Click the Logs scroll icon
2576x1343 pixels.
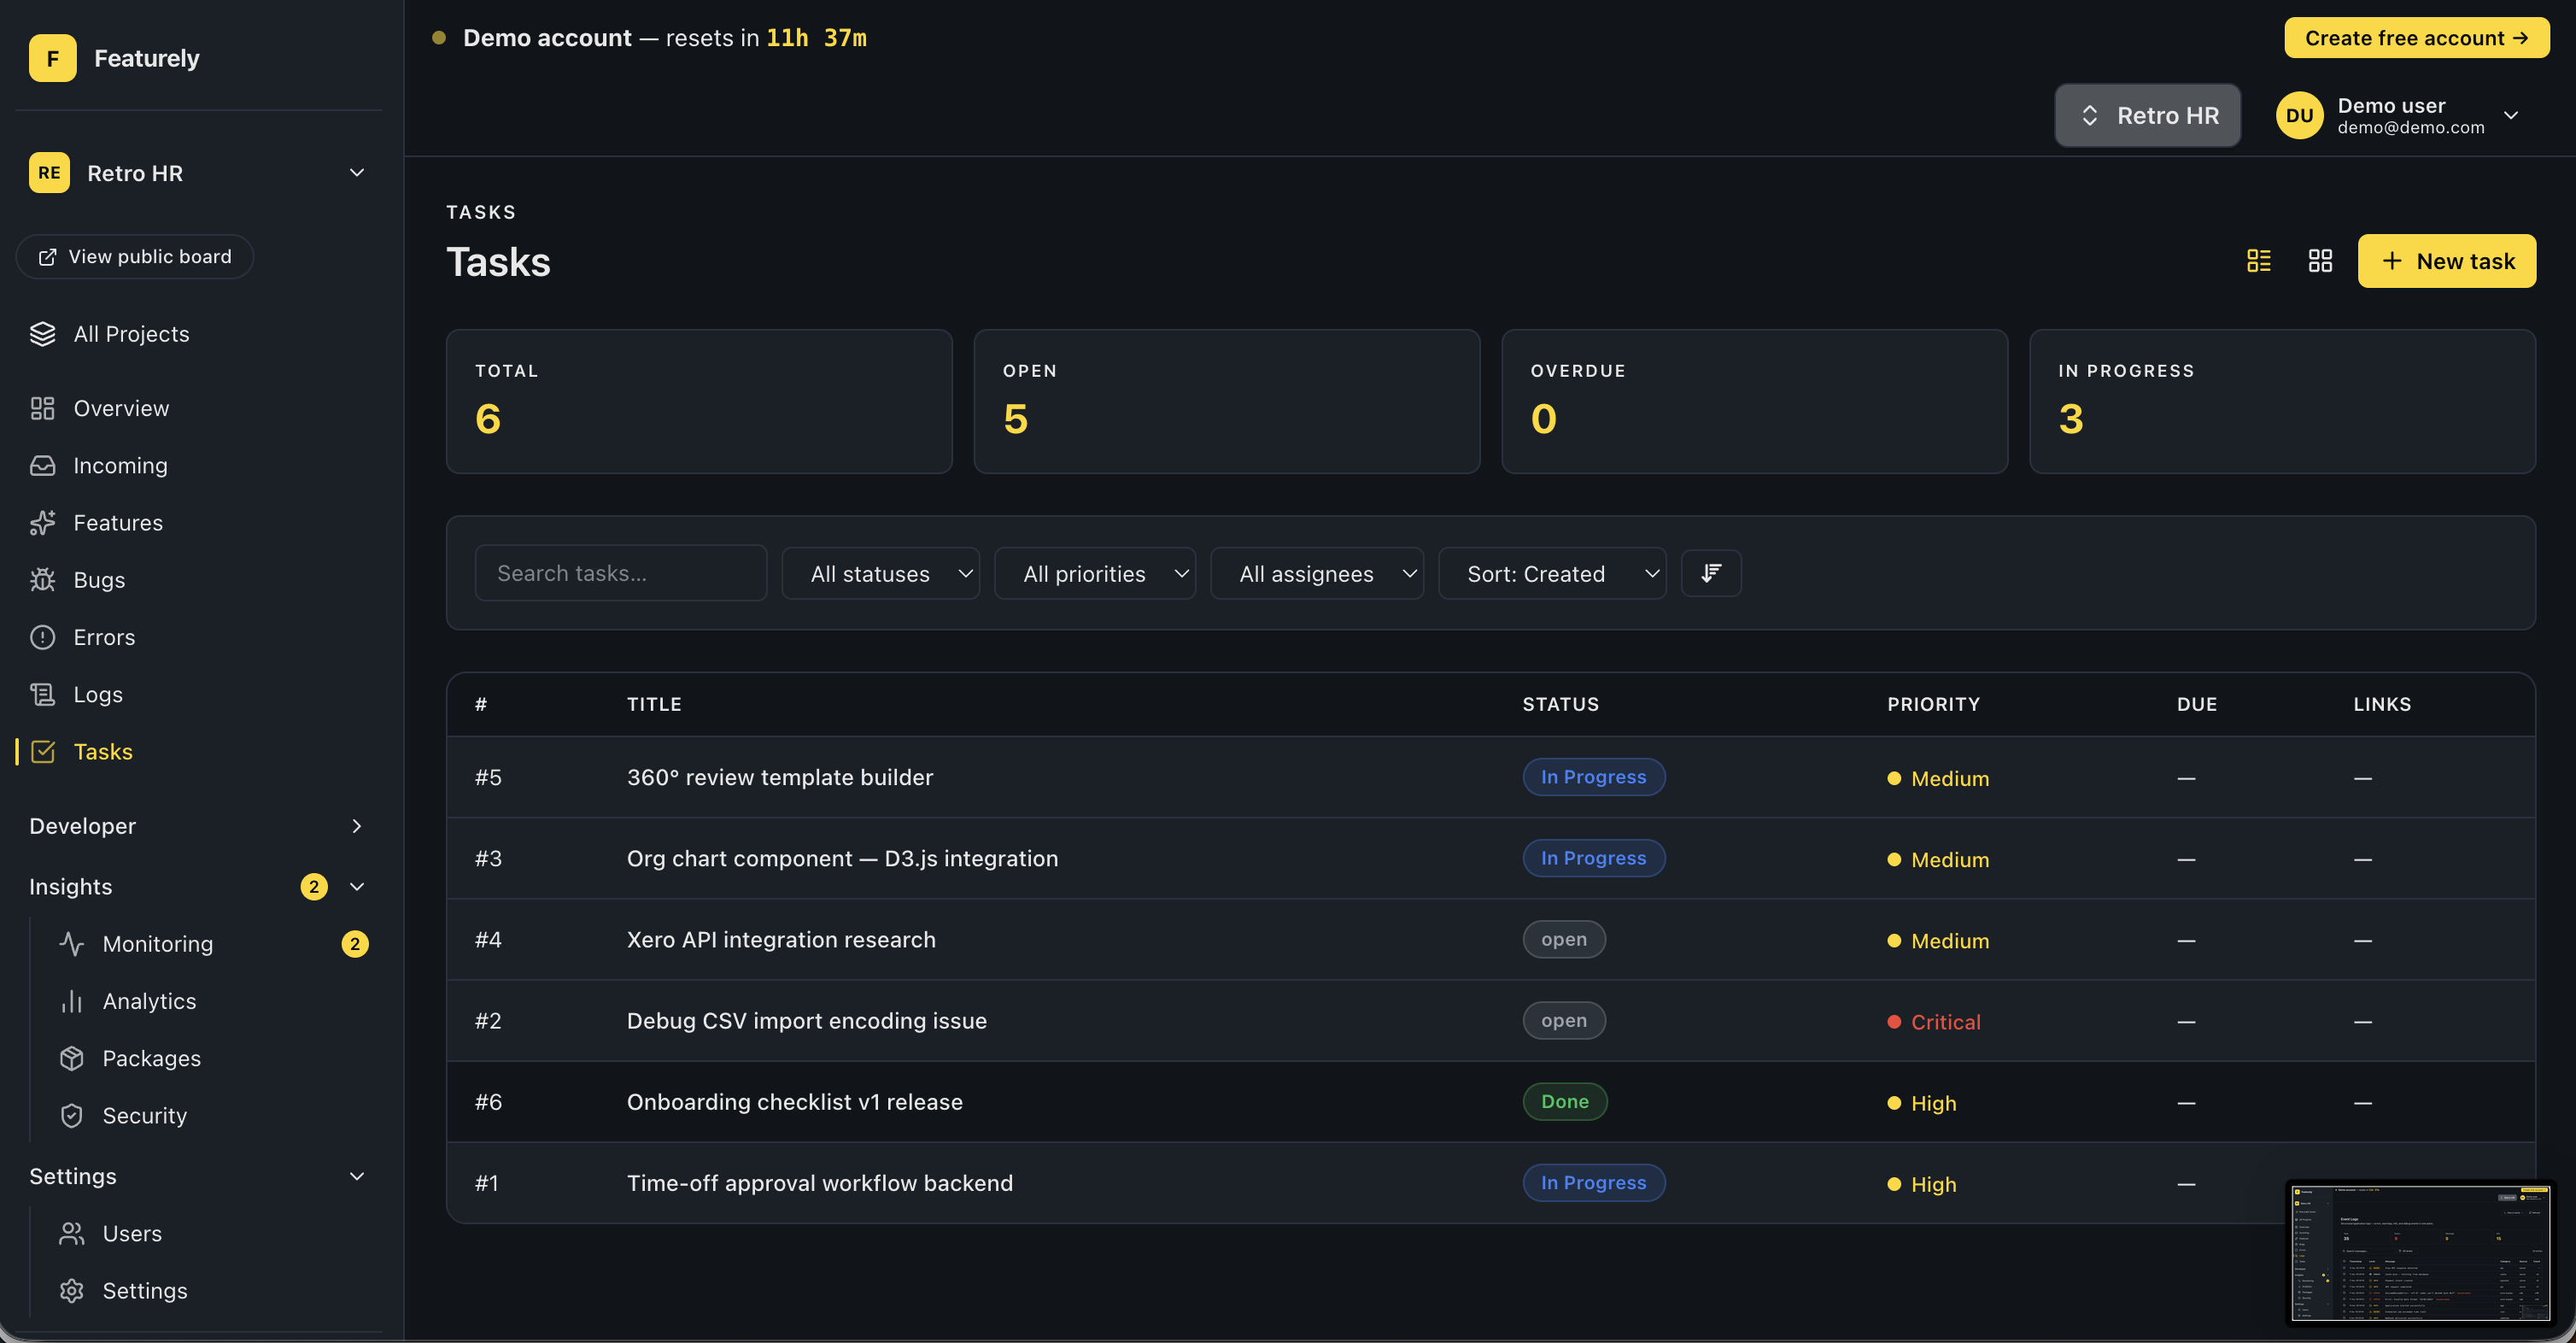43,694
